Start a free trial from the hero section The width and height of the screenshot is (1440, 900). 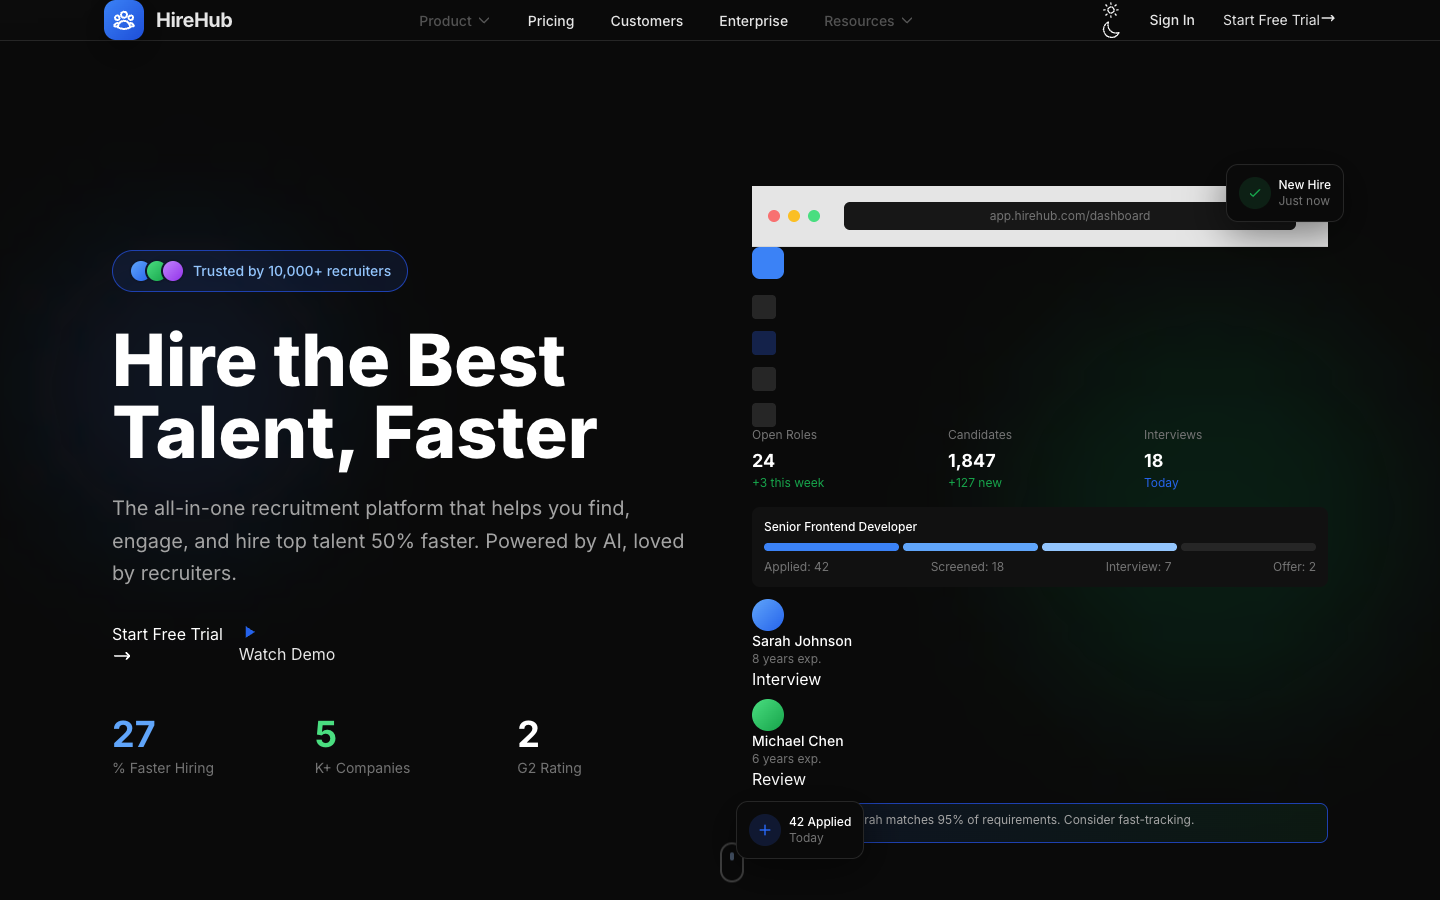pos(167,634)
